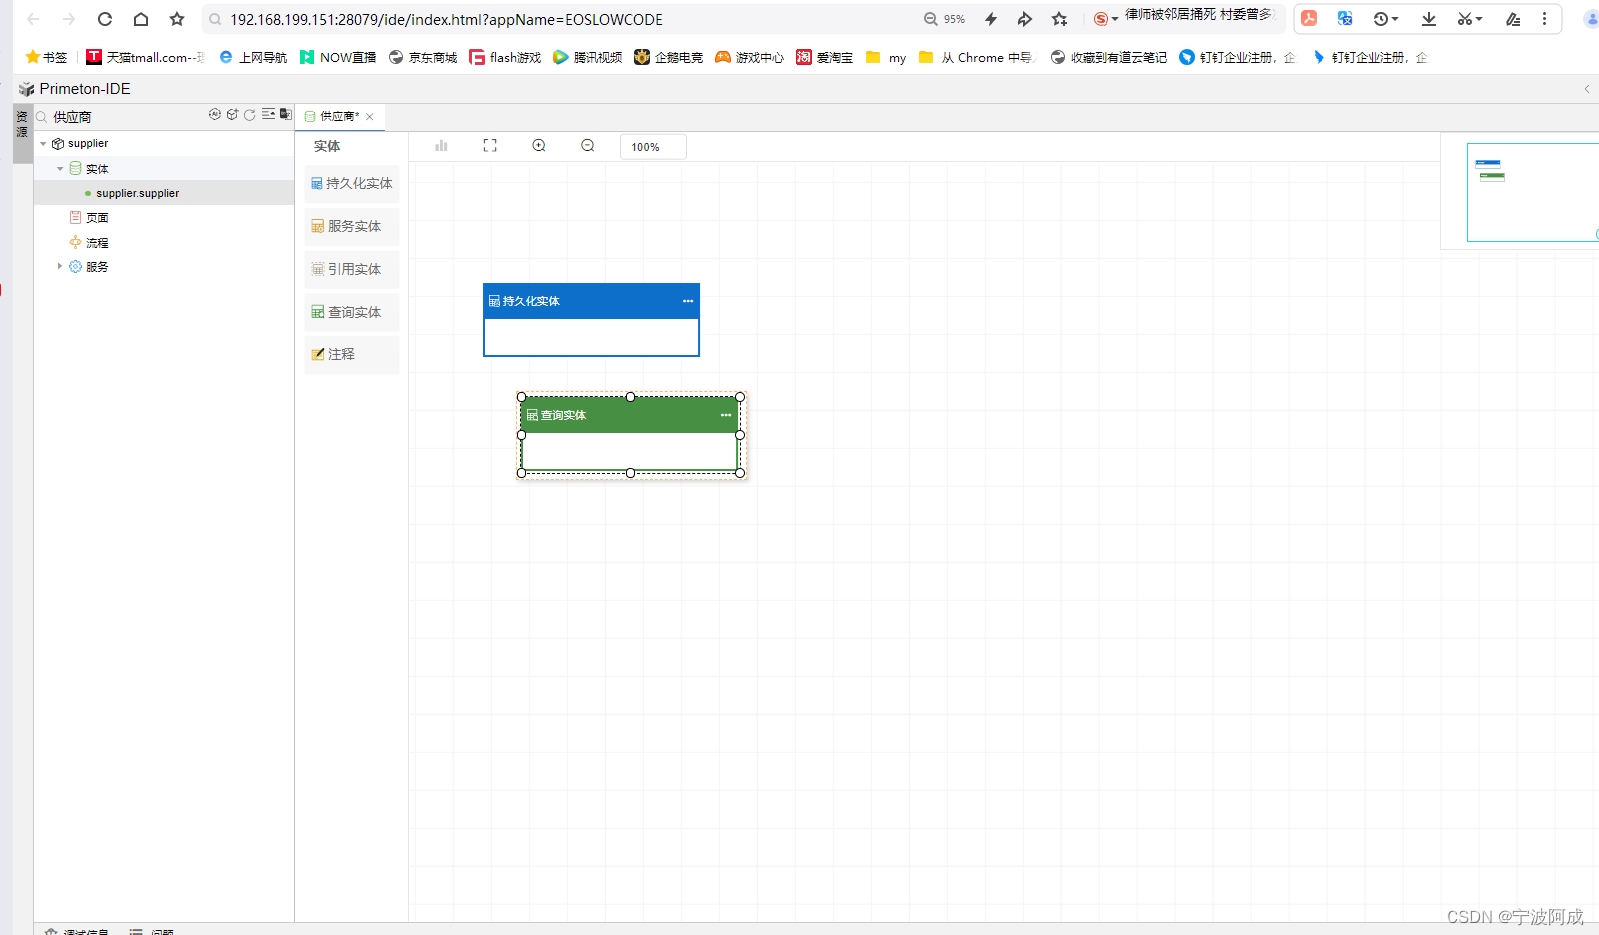Open the browser three-dot menu
This screenshot has width=1599, height=935.
1544,18
